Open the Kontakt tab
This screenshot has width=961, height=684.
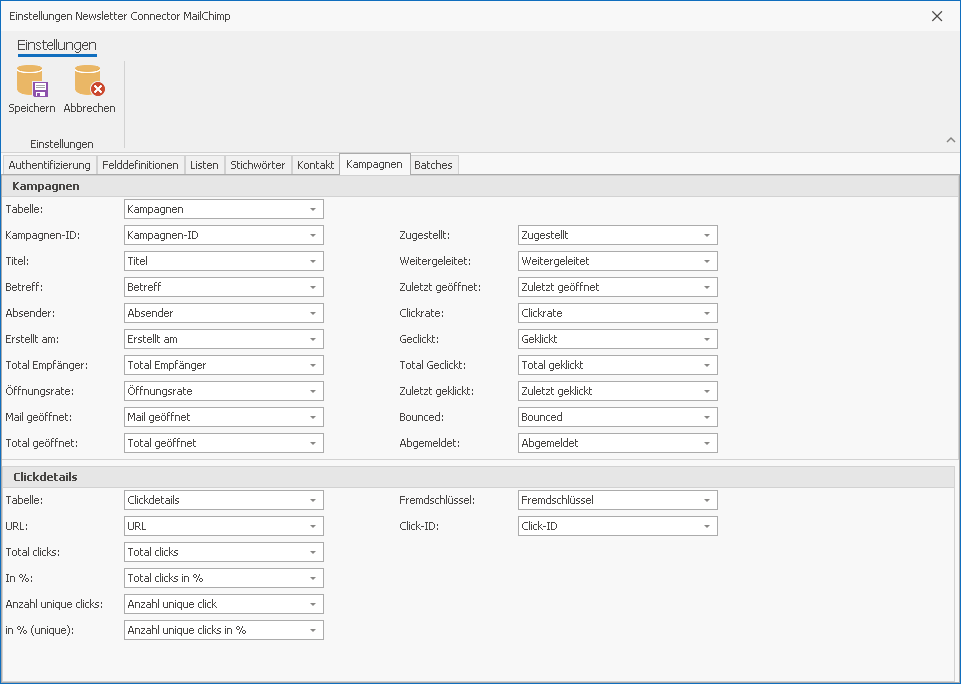coord(315,165)
